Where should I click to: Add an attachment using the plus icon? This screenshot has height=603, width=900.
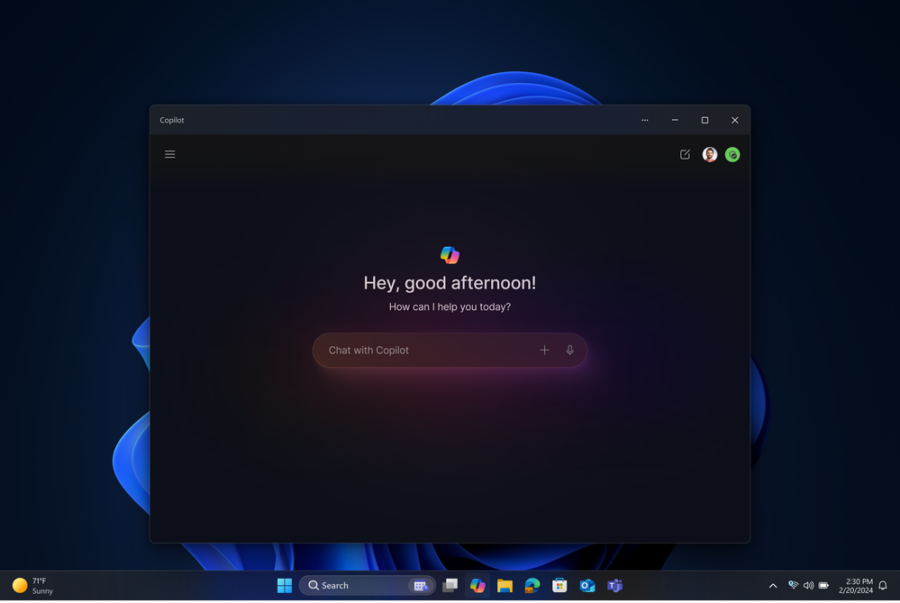544,350
